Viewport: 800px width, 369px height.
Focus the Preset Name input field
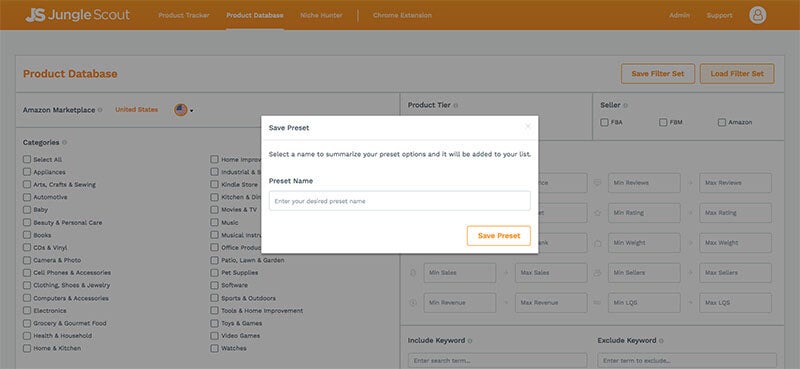coord(399,201)
